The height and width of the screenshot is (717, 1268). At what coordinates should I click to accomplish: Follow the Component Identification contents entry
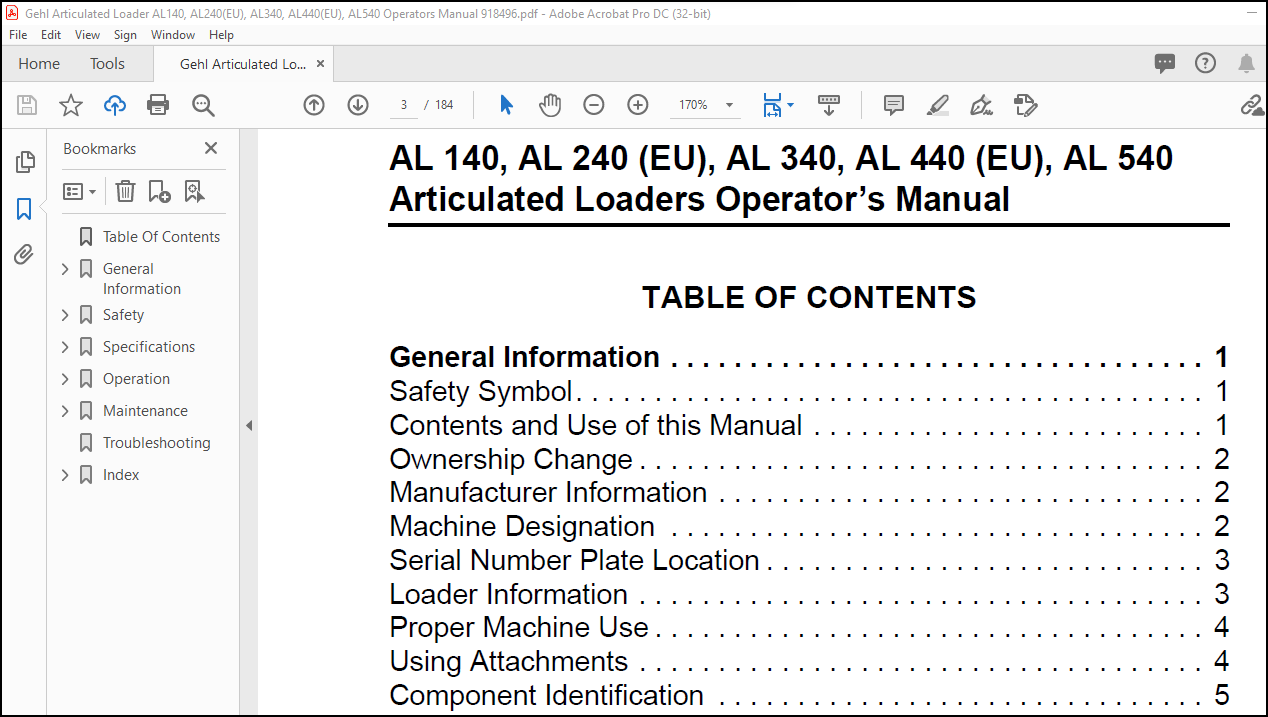coord(809,695)
